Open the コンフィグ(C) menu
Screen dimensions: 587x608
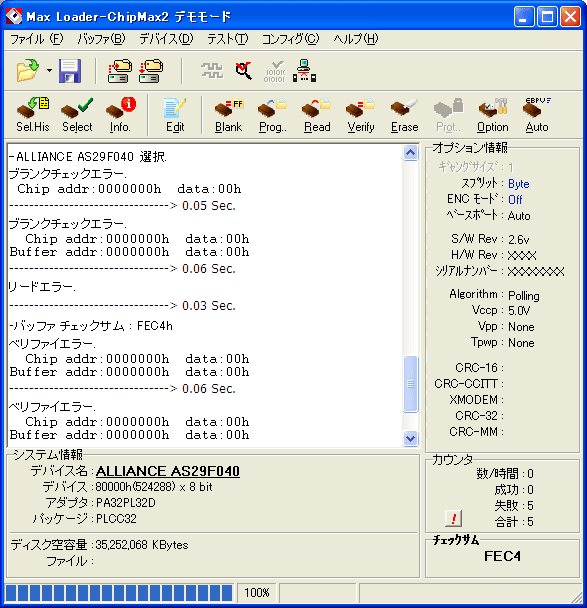pos(290,39)
